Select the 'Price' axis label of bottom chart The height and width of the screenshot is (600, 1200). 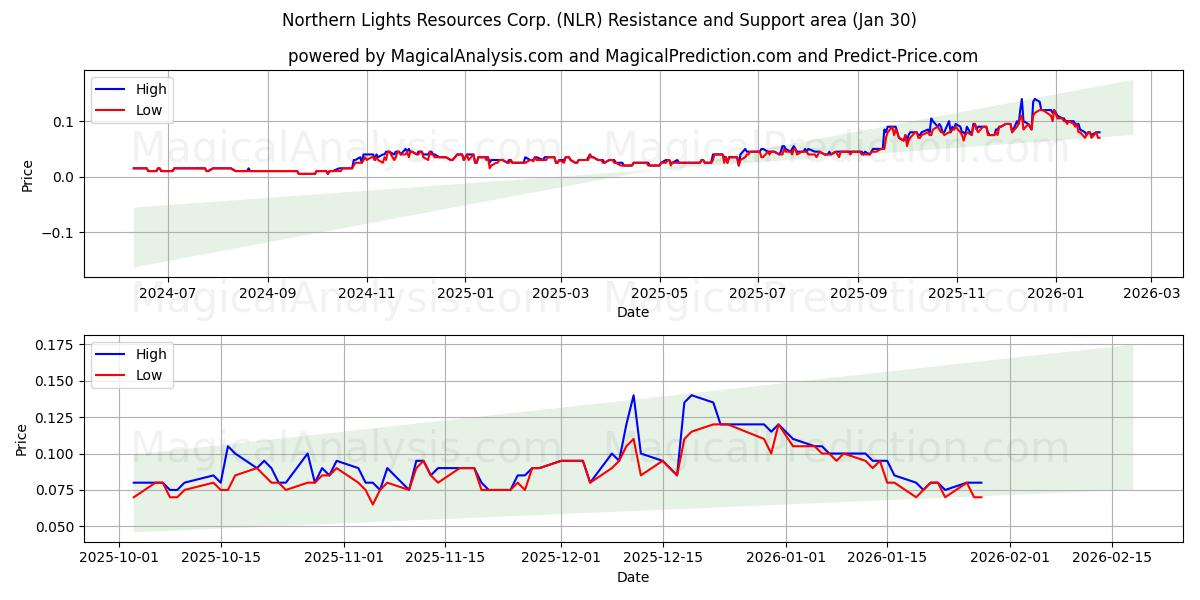[x=23, y=440]
